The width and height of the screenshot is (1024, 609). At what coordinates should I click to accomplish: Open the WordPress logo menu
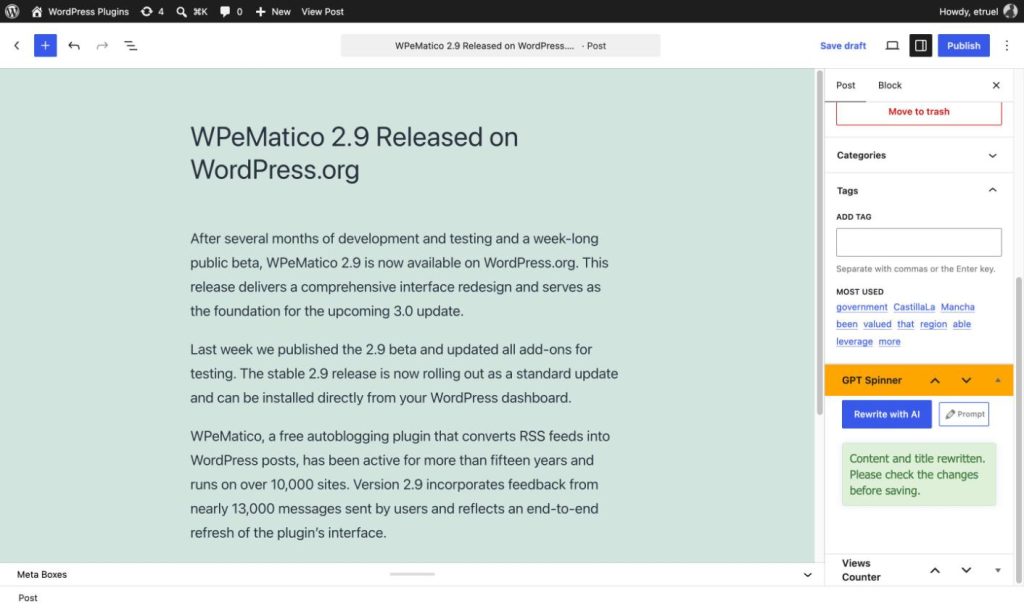click(x=12, y=11)
